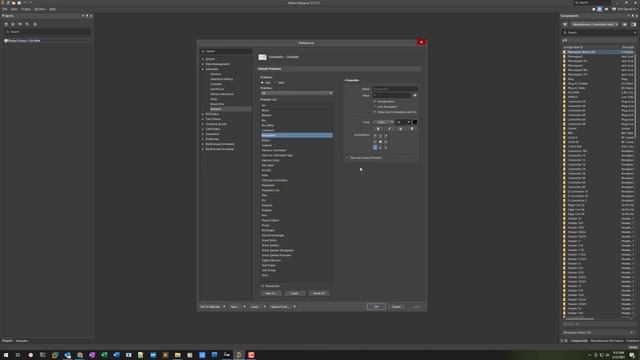Open the Window menu
Screen dimensions: 640x360
40,9
